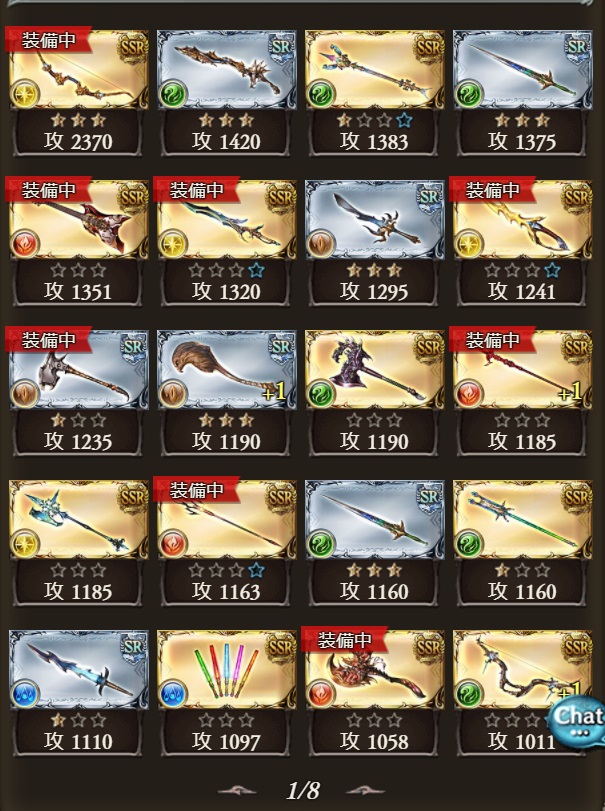Viewport: 605px width, 811px height.
Task: Go to next page arrow beside 1/8
Action: tap(366, 790)
